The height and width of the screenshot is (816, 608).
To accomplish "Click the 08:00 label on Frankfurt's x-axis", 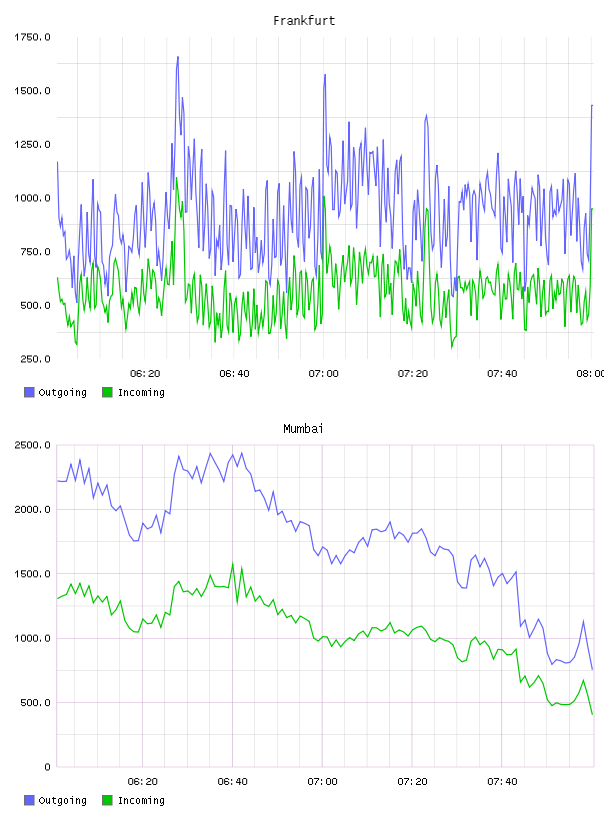I will (x=591, y=373).
